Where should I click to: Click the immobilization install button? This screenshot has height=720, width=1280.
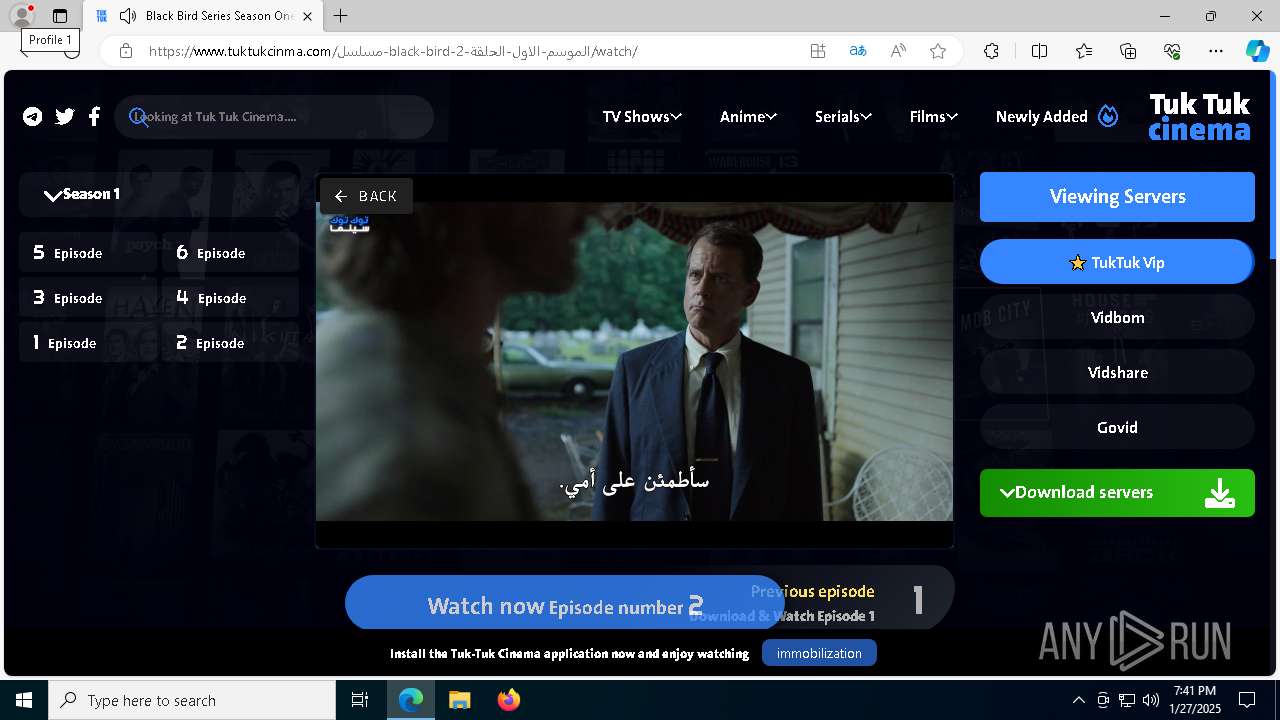pyautogui.click(x=819, y=653)
